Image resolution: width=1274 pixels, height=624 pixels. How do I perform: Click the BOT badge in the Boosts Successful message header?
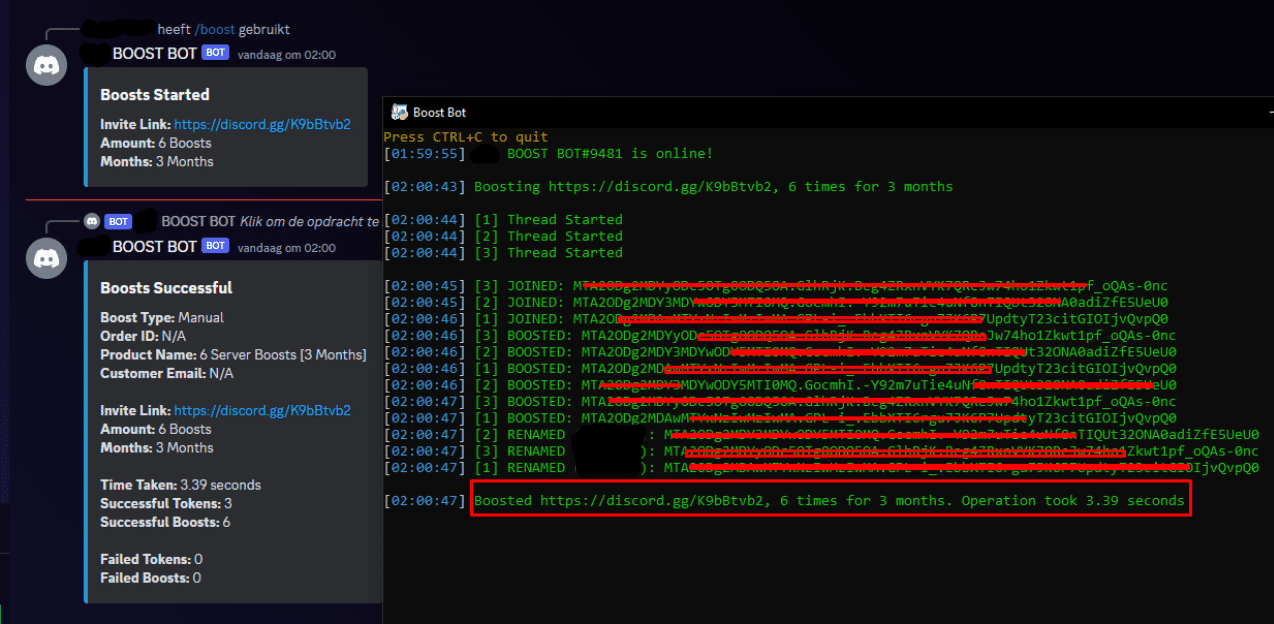tap(215, 246)
